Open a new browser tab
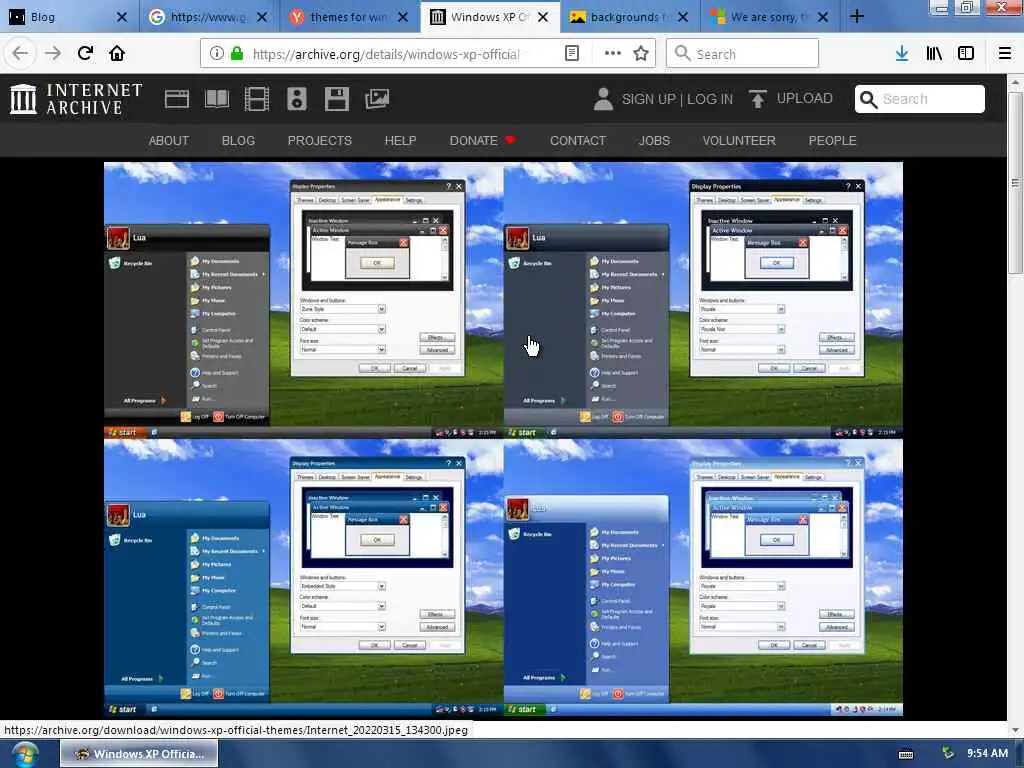 coord(857,17)
